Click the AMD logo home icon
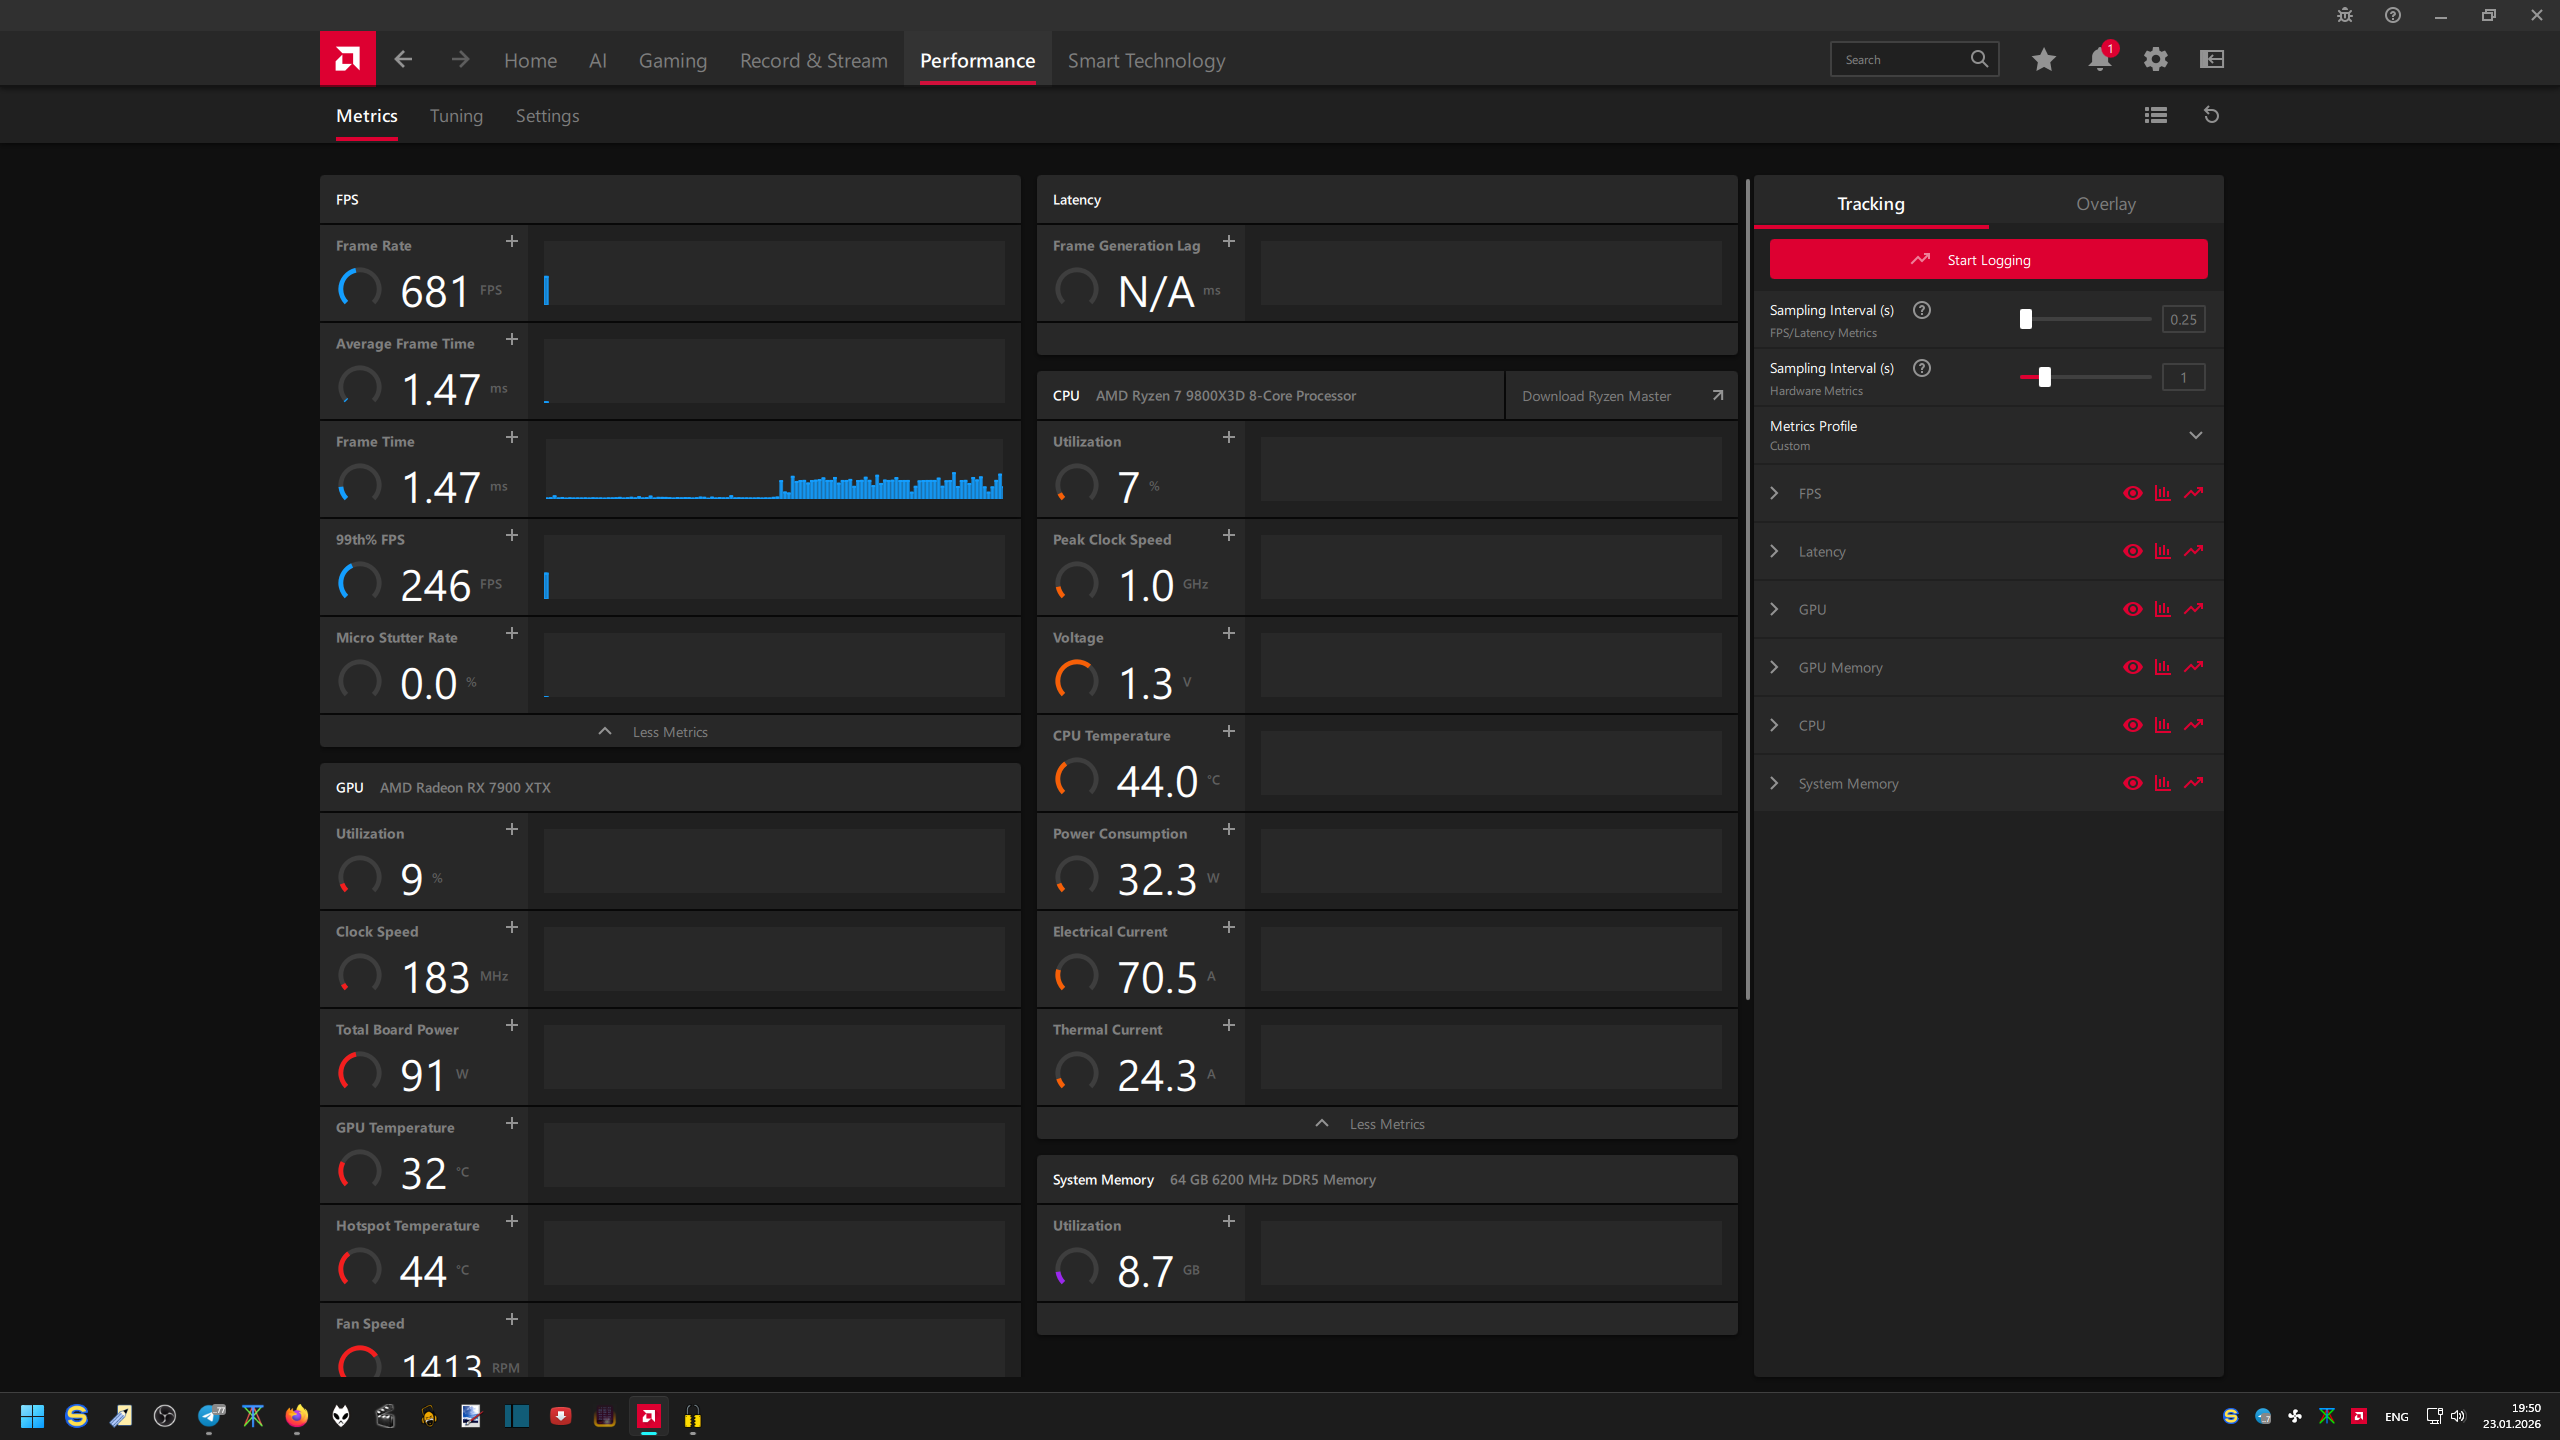The image size is (2560, 1440). (347, 59)
